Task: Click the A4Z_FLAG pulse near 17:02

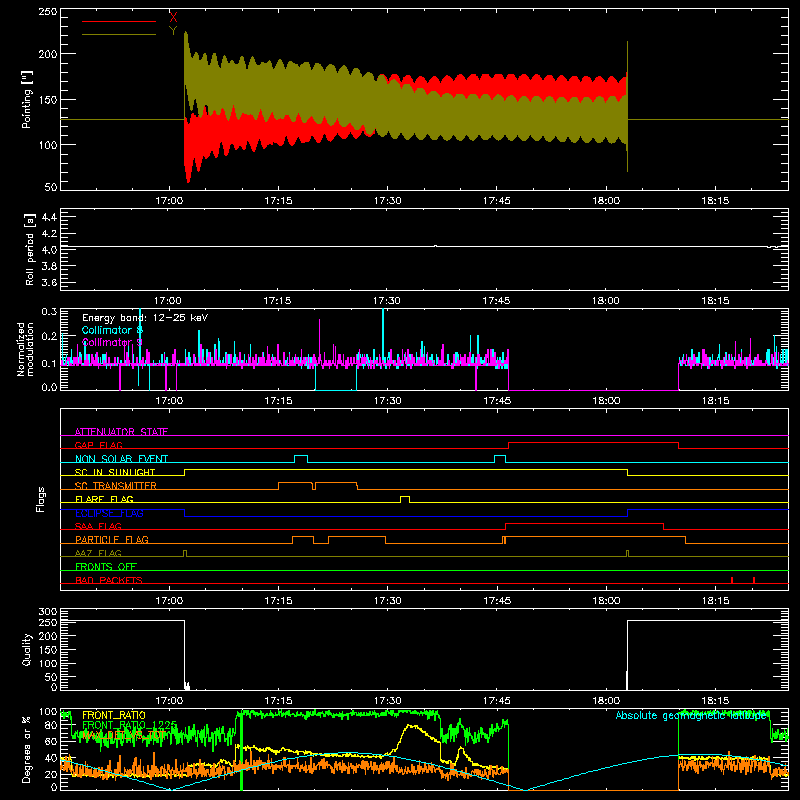Action: pos(185,553)
